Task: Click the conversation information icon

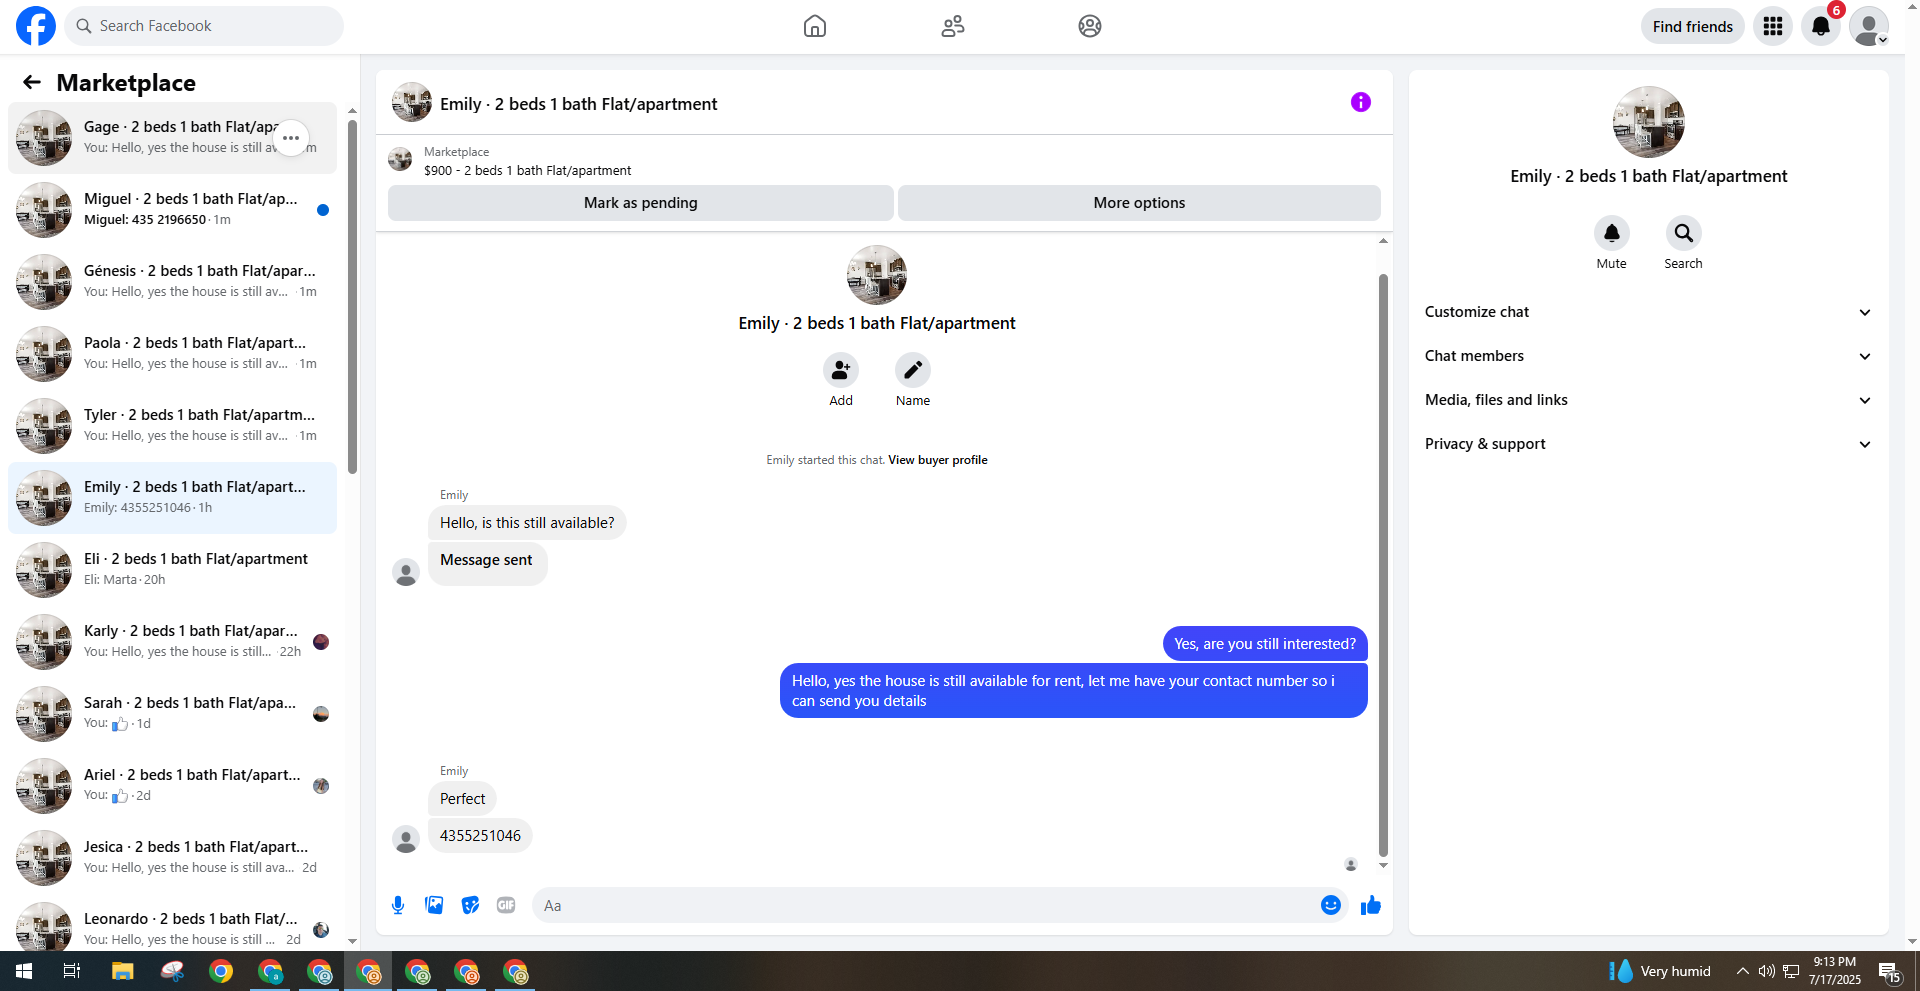Action: point(1361,102)
